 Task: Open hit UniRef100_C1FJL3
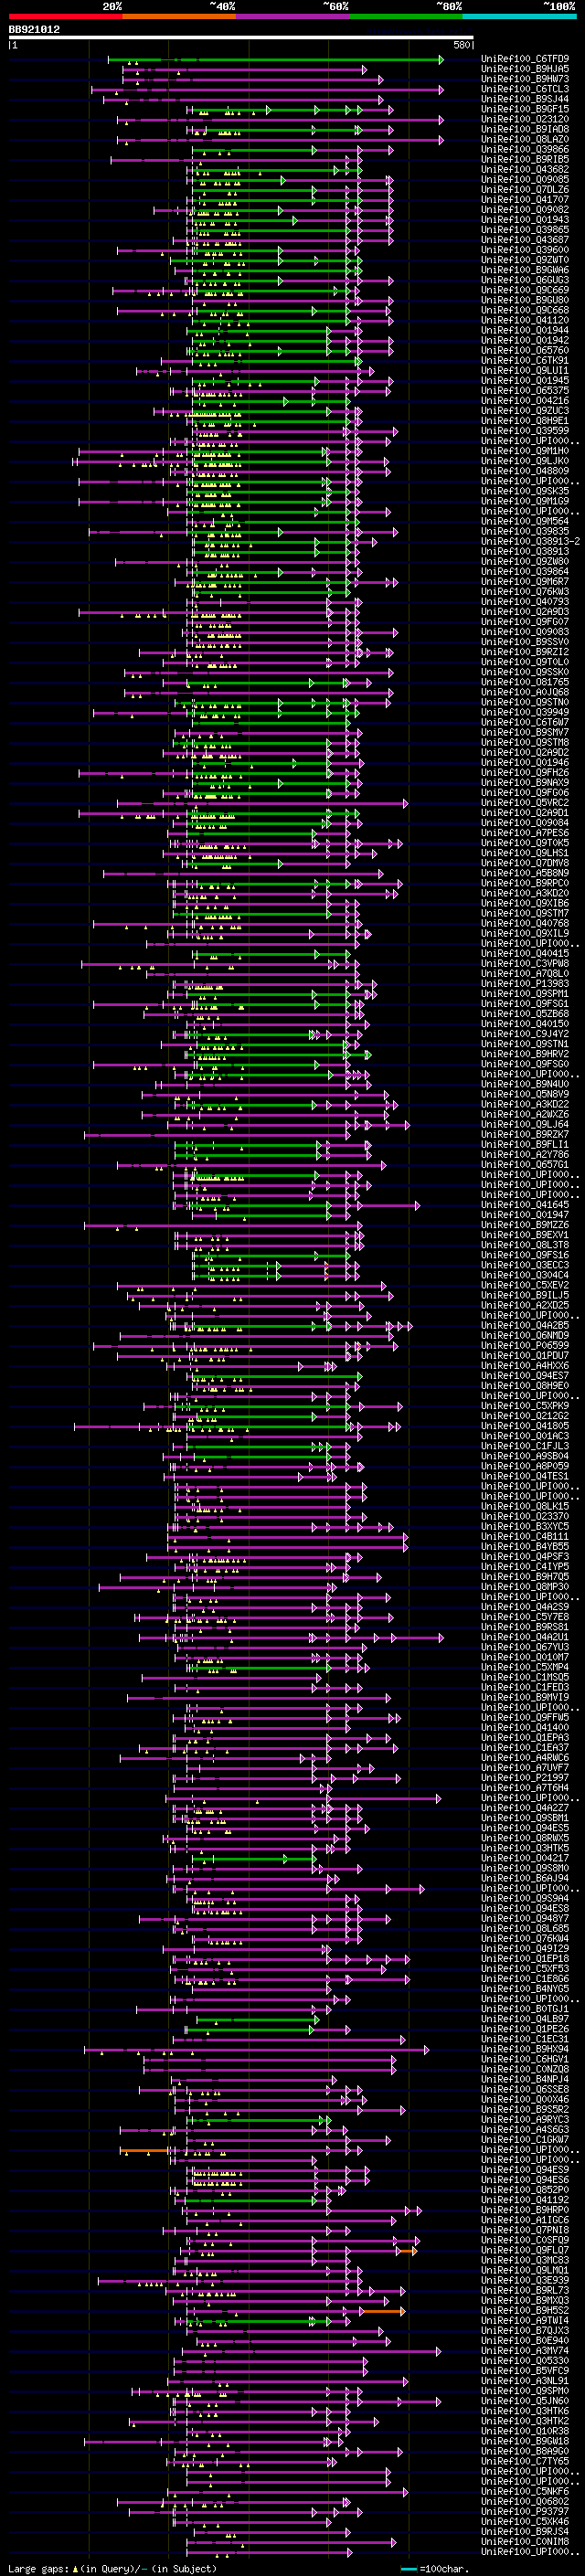[x=525, y=1445]
